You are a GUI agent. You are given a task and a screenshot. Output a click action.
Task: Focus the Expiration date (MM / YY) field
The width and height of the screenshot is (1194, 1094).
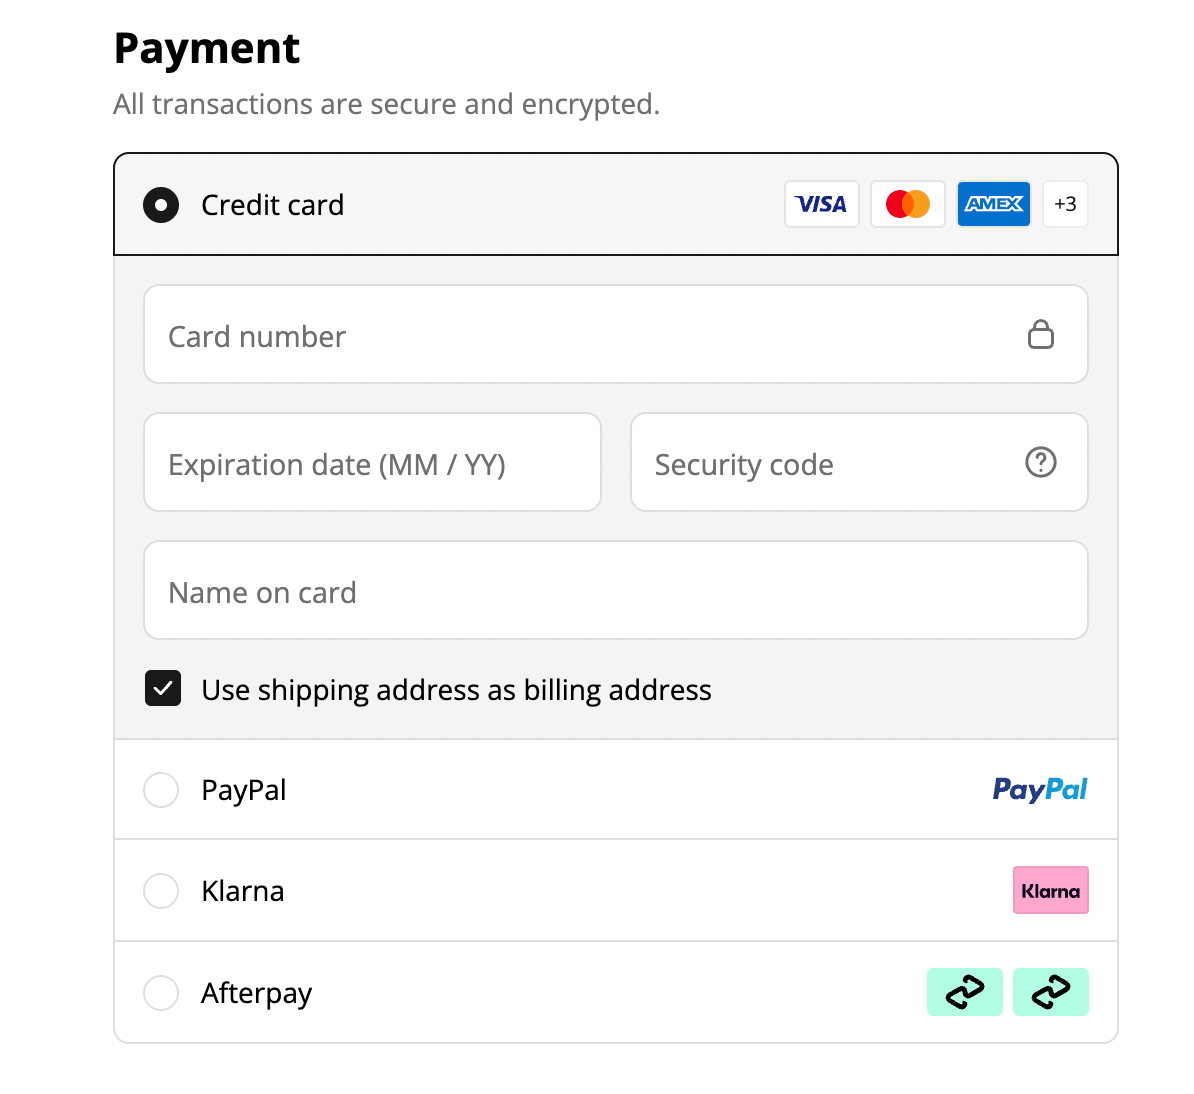click(372, 463)
